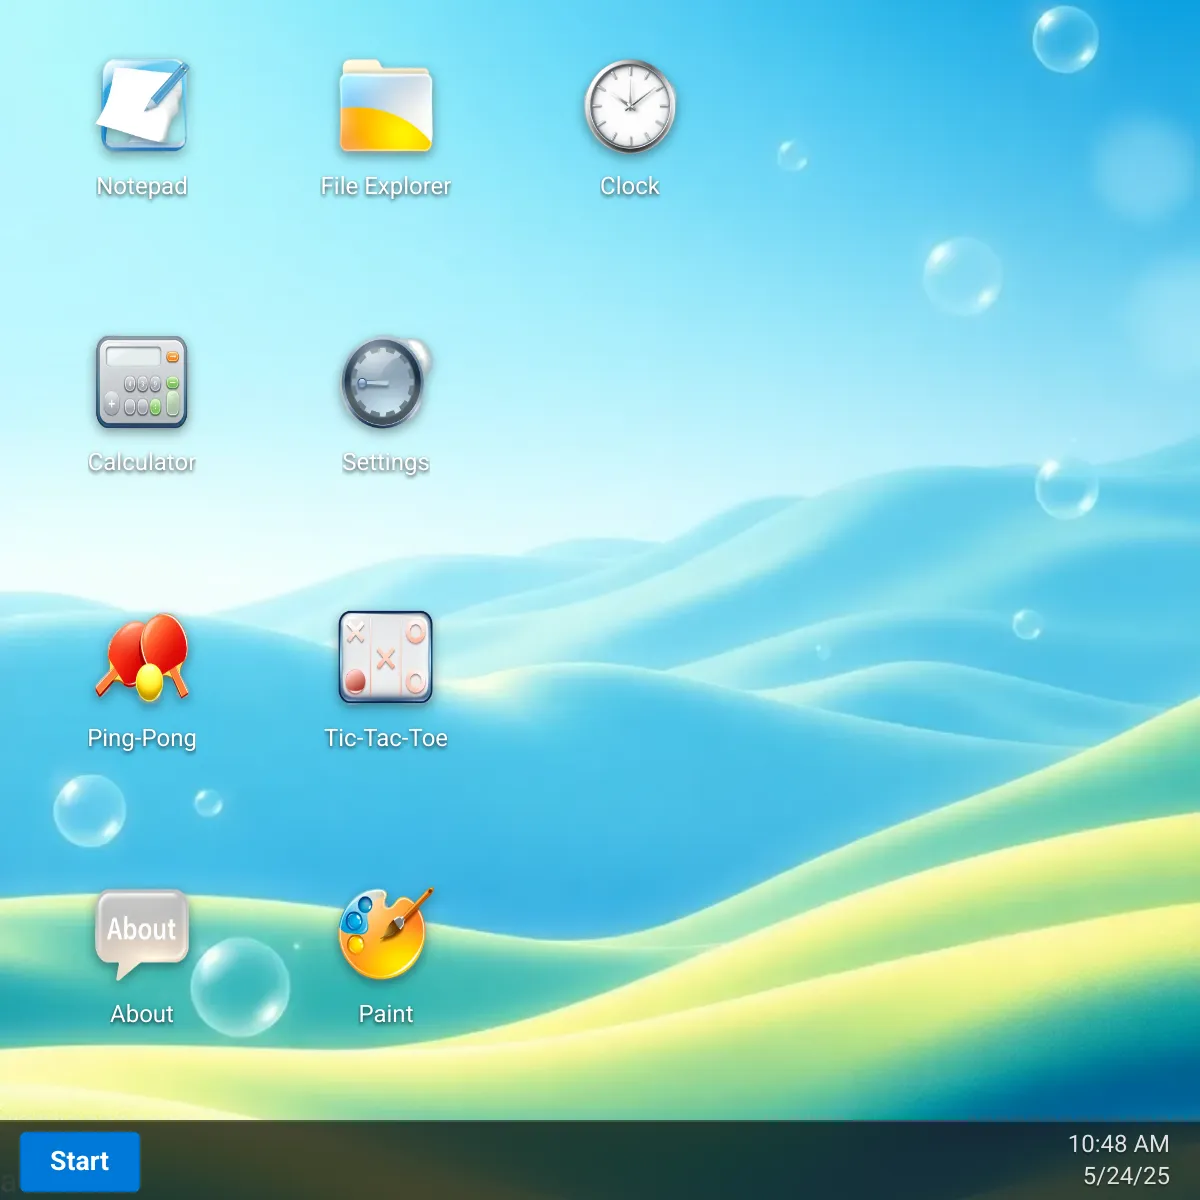This screenshot has height=1200, width=1200.
Task: Open the Paint palette icon
Action: point(386,934)
